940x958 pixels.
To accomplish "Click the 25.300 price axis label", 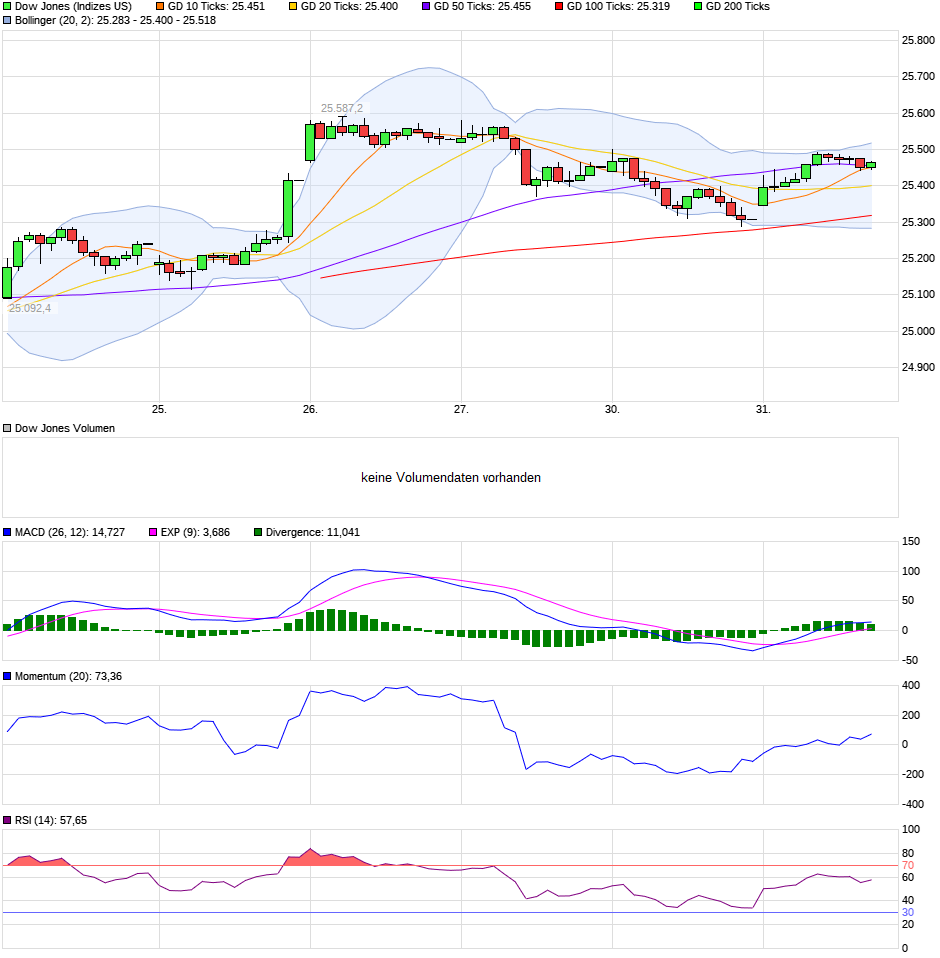I will [918, 222].
